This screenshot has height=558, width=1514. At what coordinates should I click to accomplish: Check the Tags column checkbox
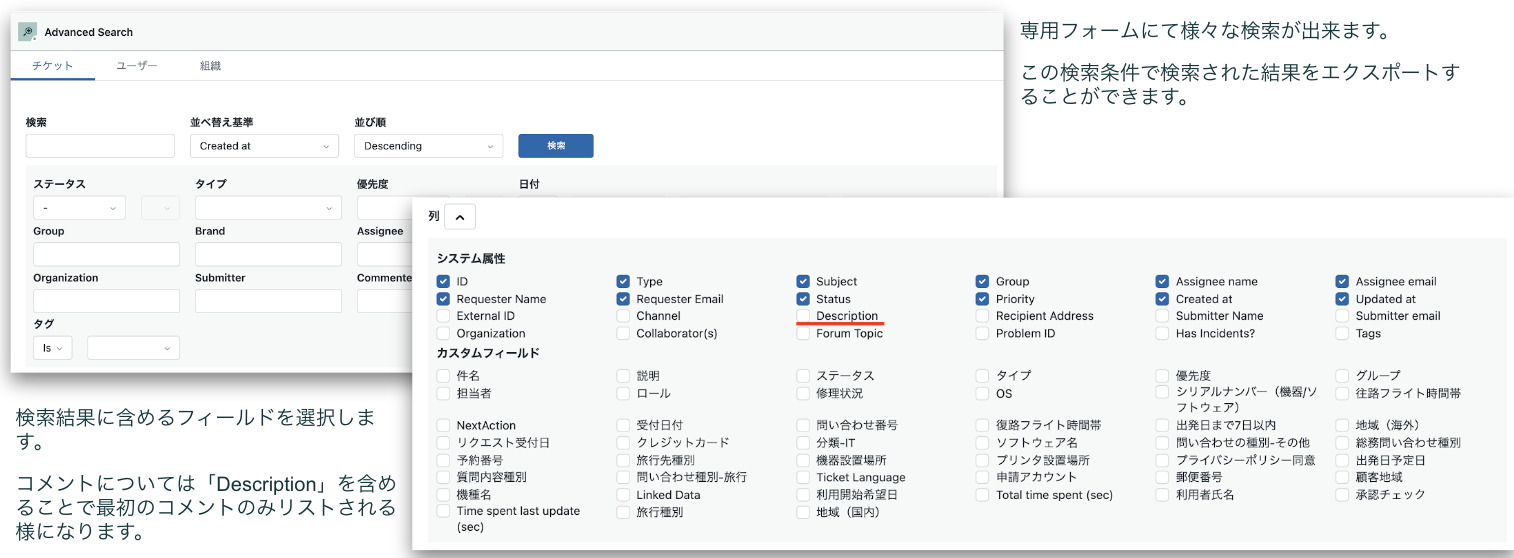point(1343,334)
